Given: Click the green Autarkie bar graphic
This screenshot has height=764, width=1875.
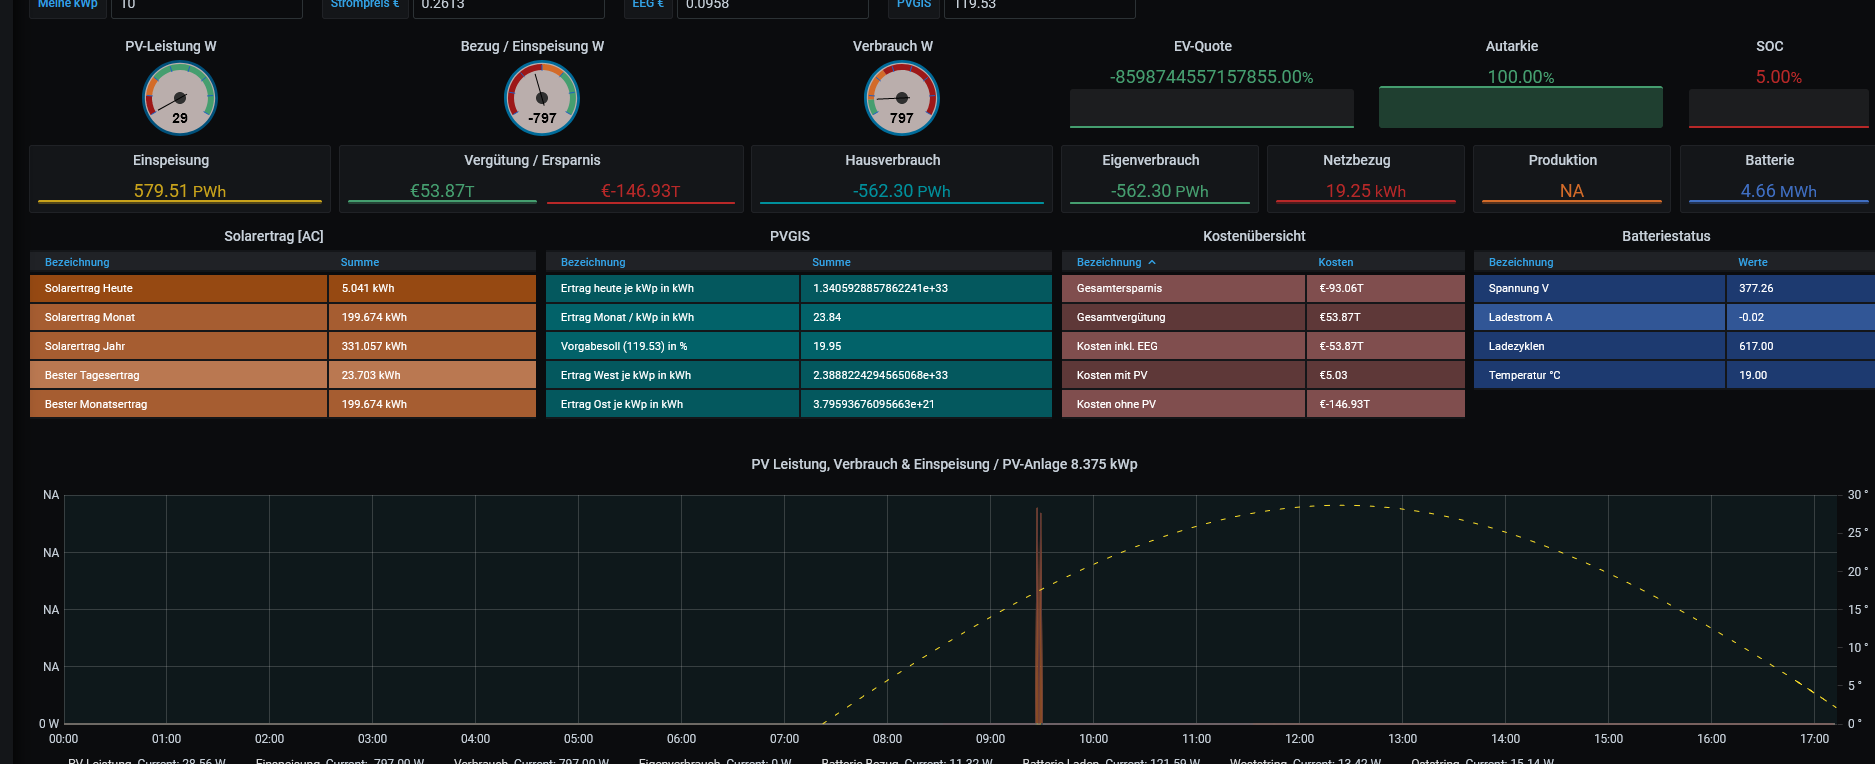Looking at the screenshot, I should tap(1520, 107).
